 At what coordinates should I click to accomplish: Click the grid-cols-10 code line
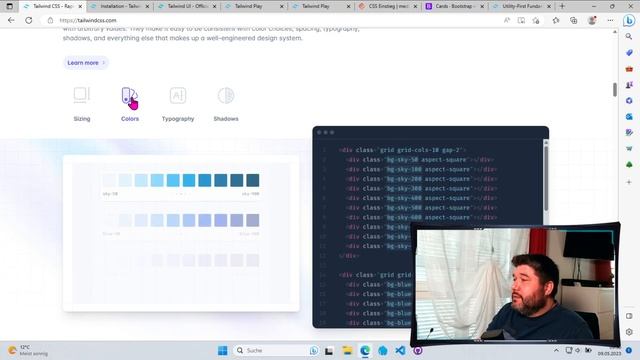[x=402, y=150]
